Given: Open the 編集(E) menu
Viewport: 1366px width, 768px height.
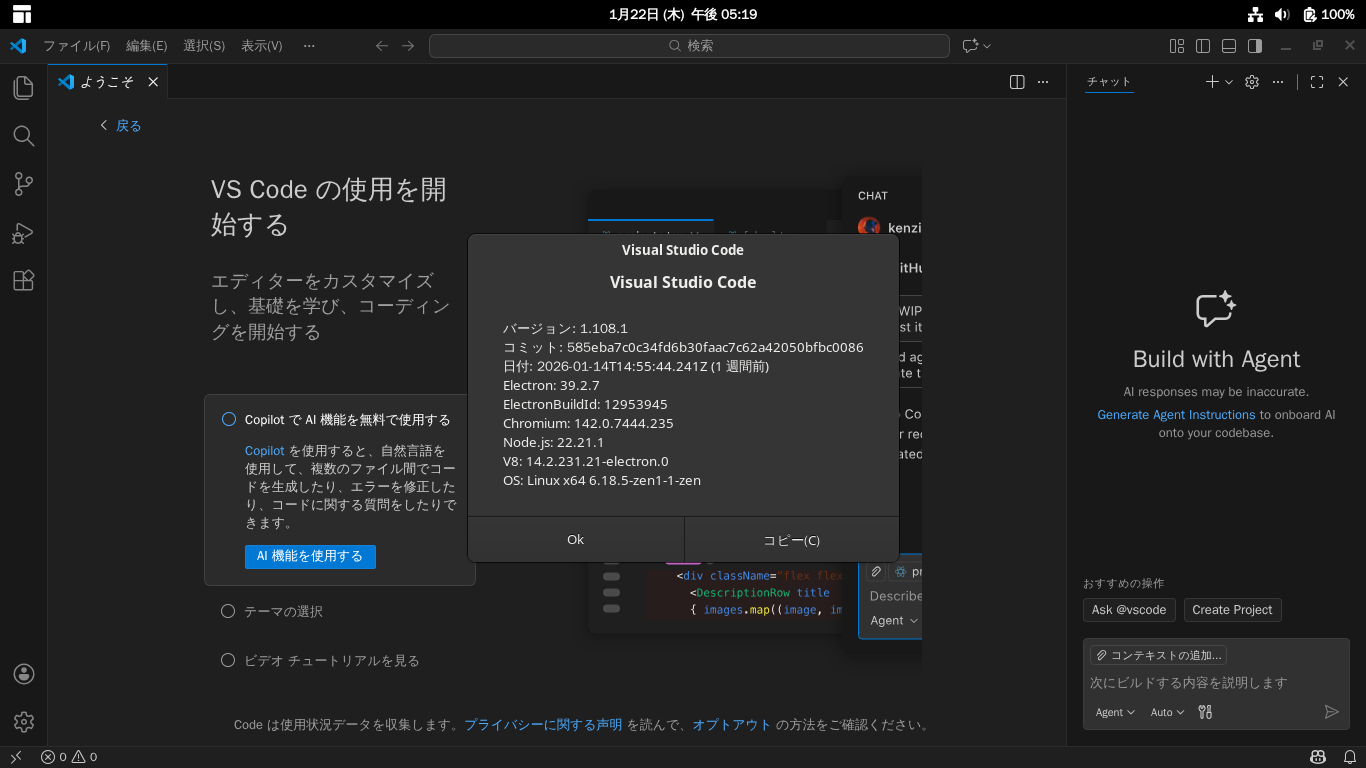Looking at the screenshot, I should (x=146, y=46).
